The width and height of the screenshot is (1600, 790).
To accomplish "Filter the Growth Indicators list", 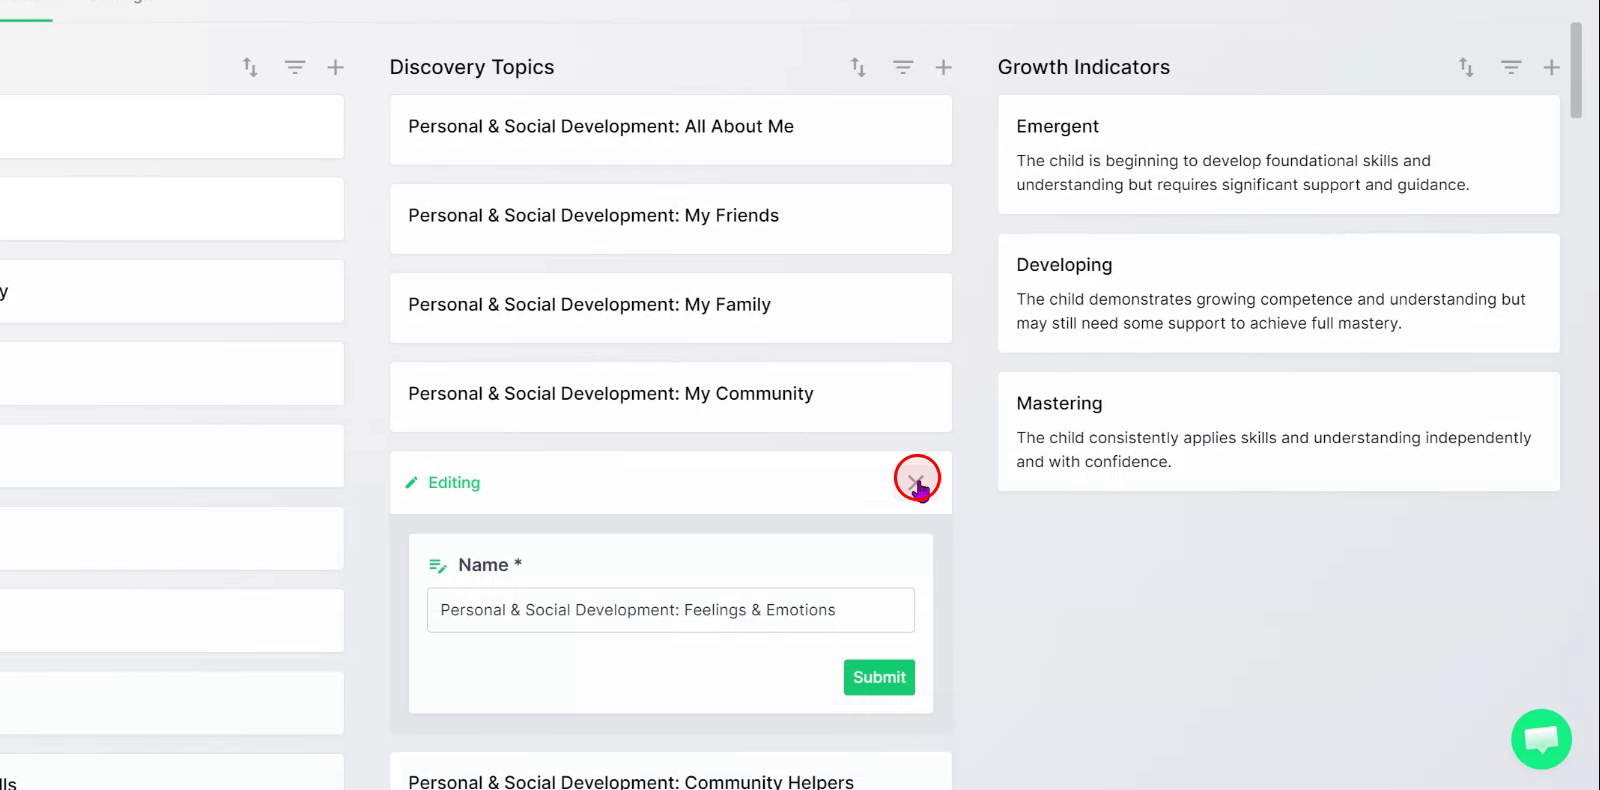I will [1511, 67].
